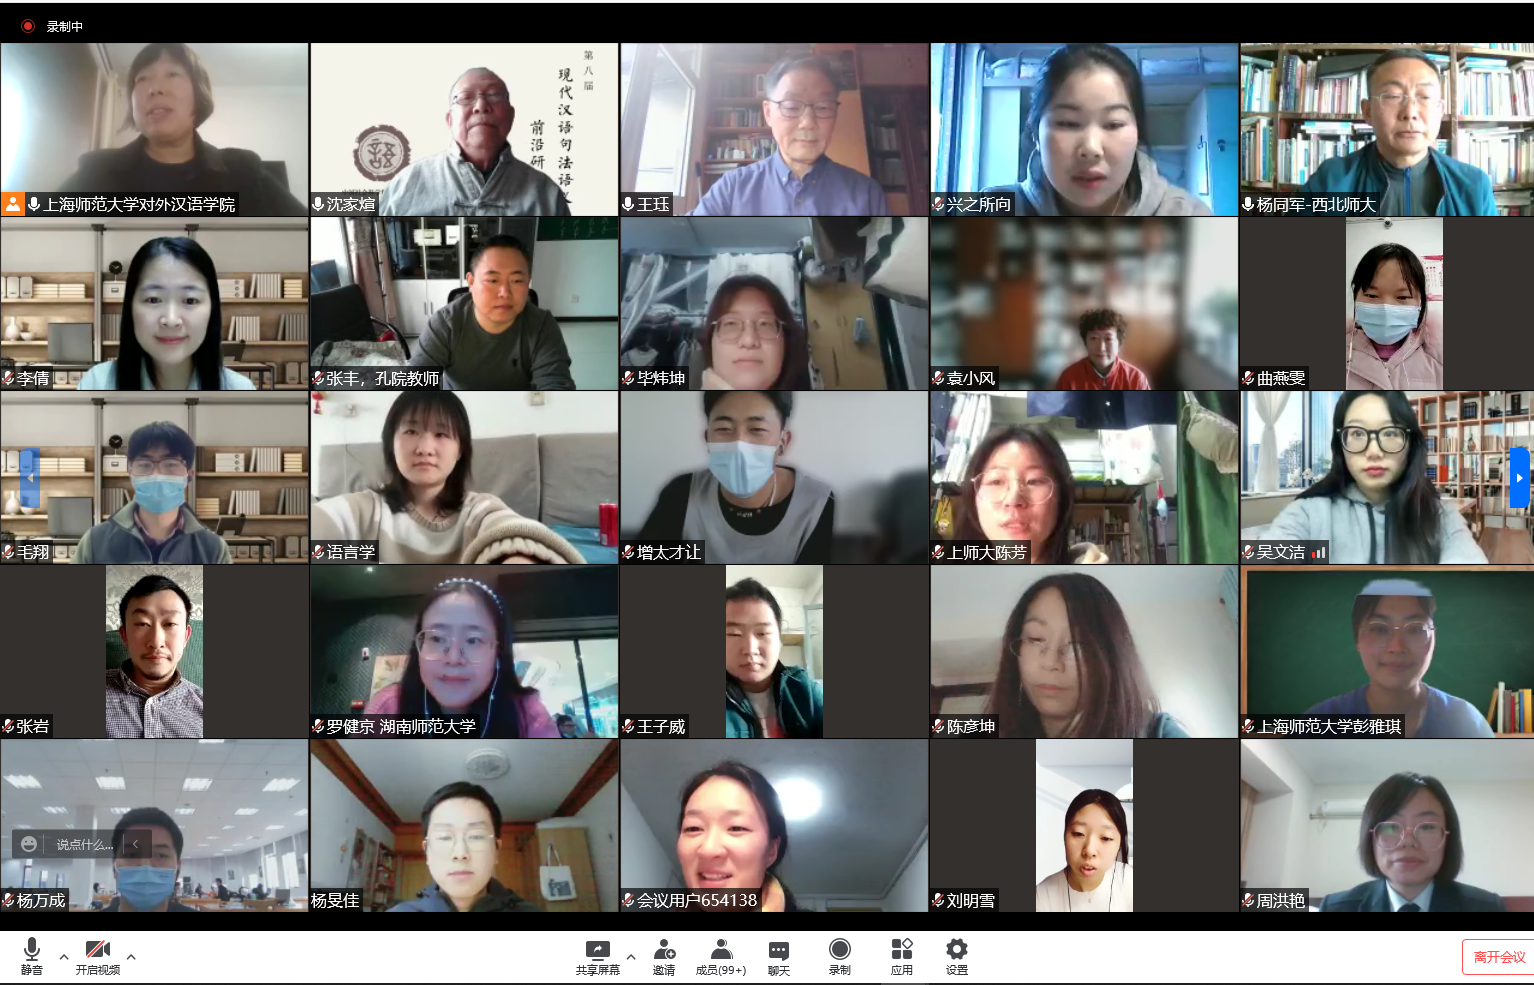
Task: Open the 成员(99+) members list
Action: (x=721, y=955)
